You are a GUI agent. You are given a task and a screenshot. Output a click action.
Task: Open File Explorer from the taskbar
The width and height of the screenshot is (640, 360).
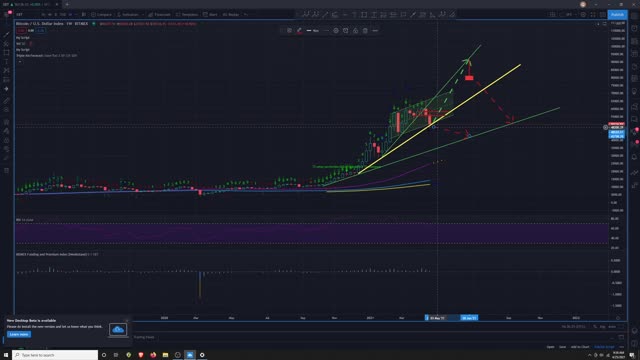(165, 355)
